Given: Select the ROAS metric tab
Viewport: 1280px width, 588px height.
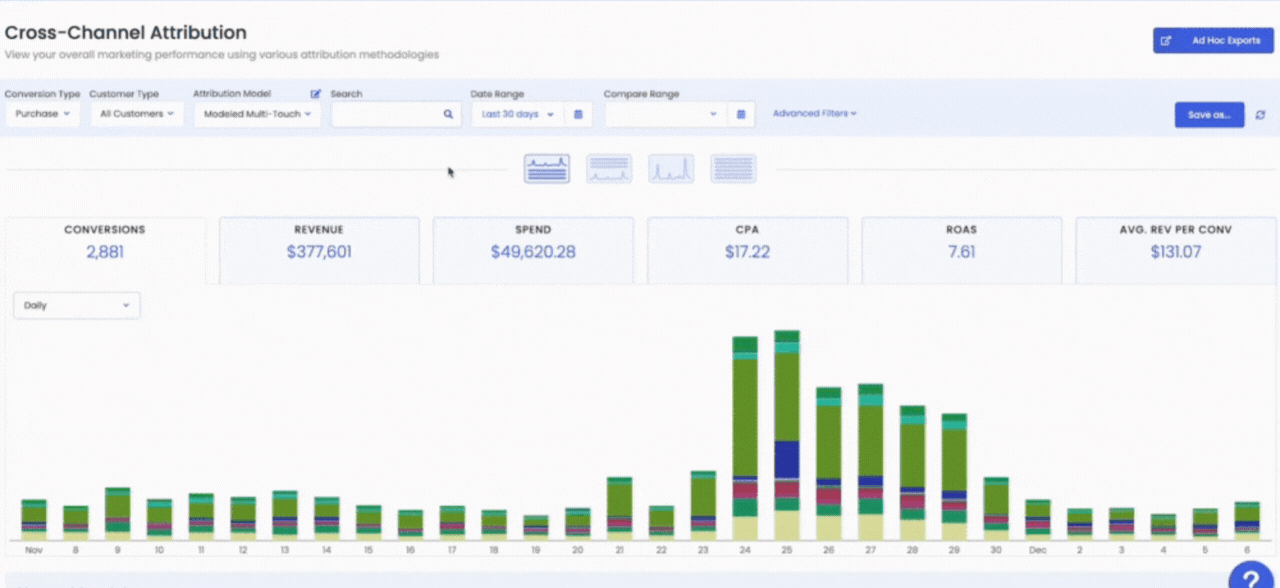Looking at the screenshot, I should tap(961, 242).
